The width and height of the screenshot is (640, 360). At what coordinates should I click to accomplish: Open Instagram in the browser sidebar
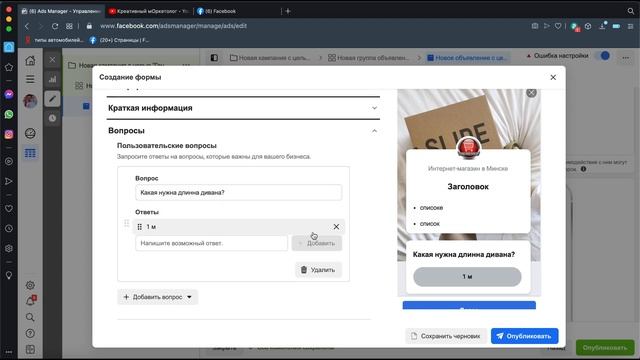click(x=9, y=134)
